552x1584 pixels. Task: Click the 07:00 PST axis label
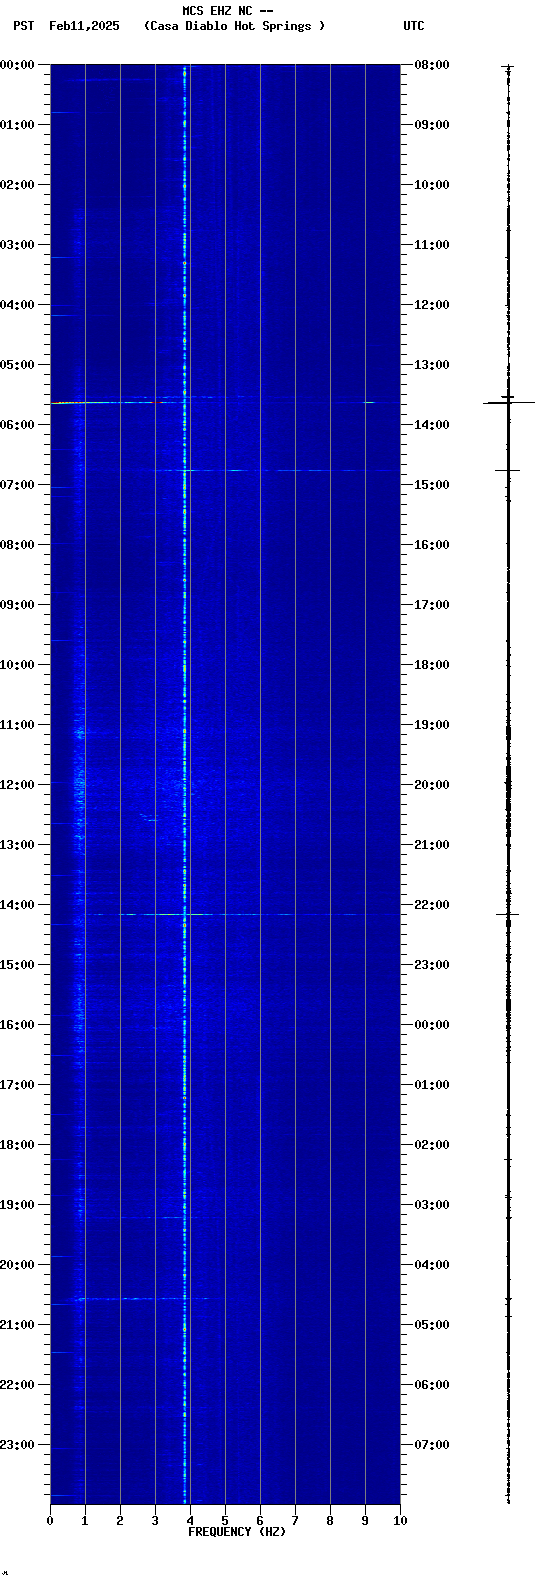pos(18,485)
